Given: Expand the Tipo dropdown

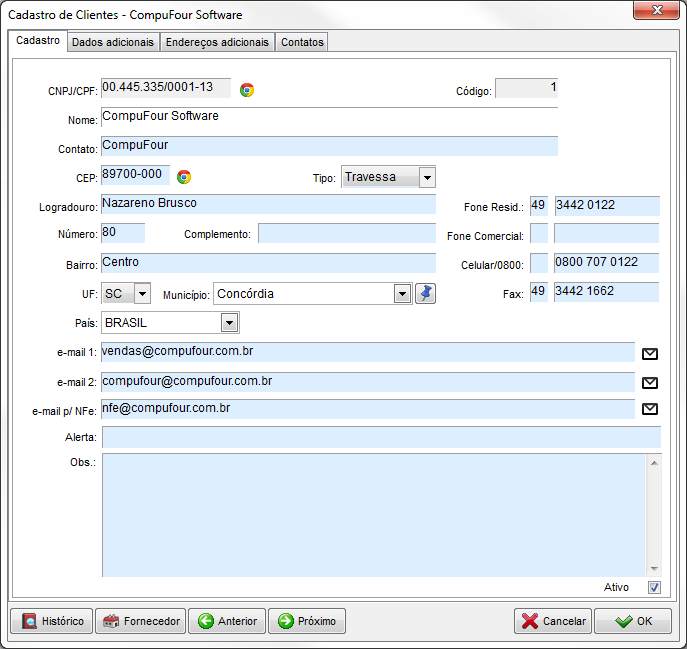Looking at the screenshot, I should coord(427,178).
